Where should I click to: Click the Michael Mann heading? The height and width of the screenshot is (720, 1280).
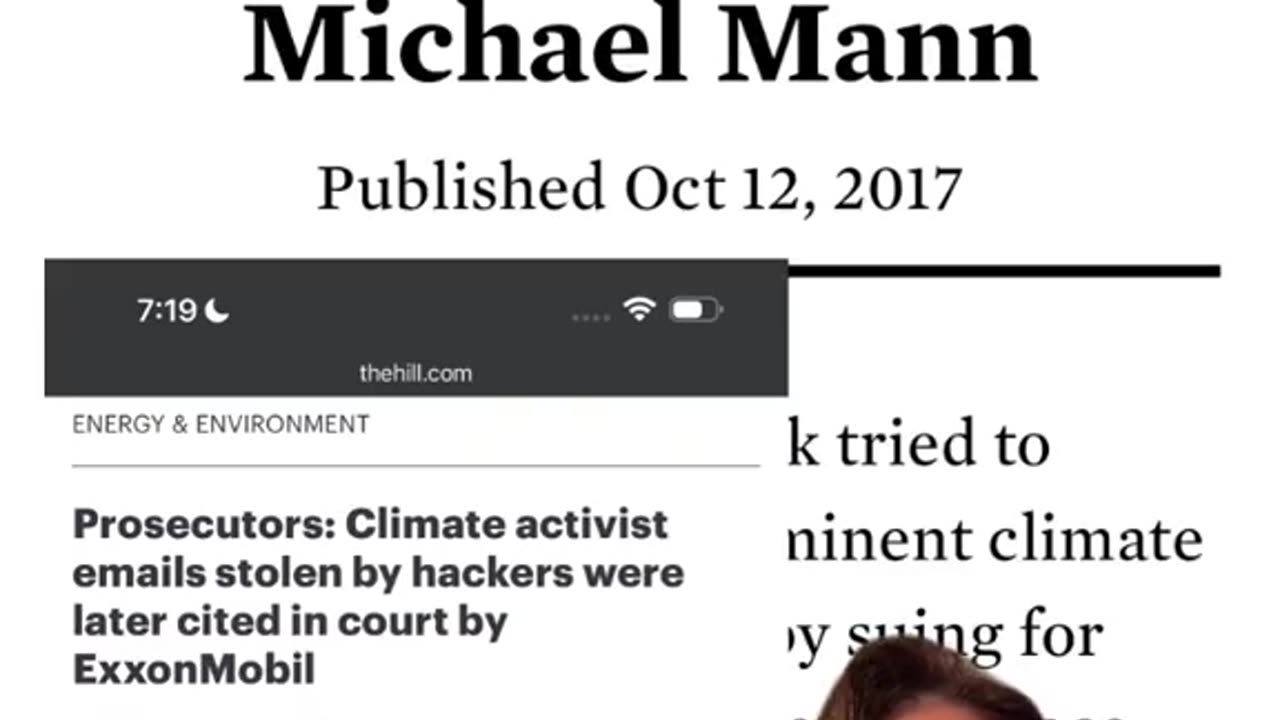640,45
